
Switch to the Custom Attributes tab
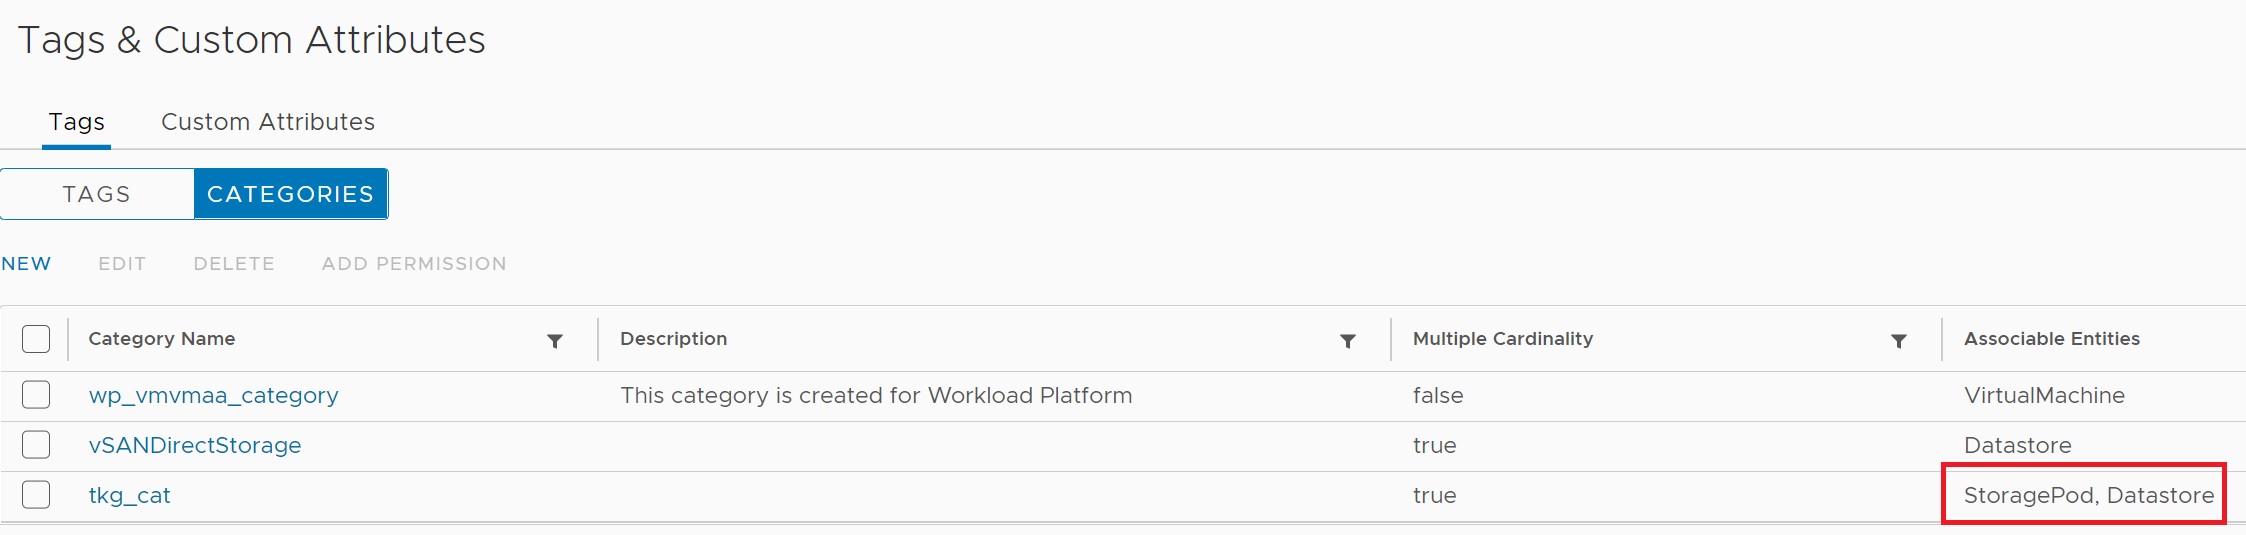coord(268,122)
